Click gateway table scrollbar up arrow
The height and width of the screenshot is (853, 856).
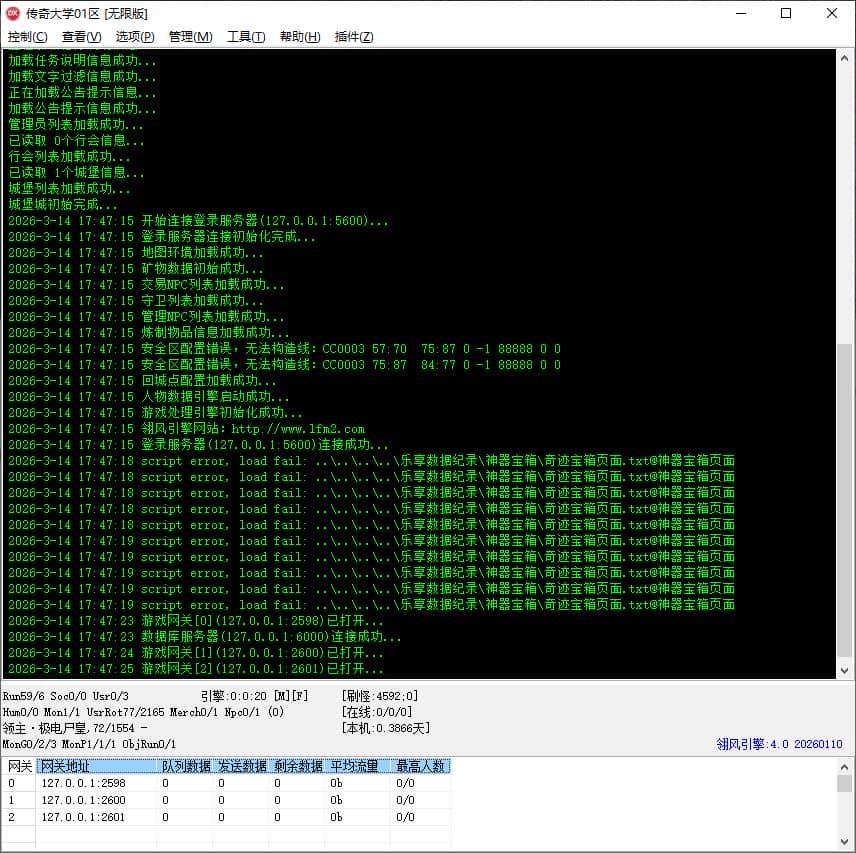[x=844, y=767]
